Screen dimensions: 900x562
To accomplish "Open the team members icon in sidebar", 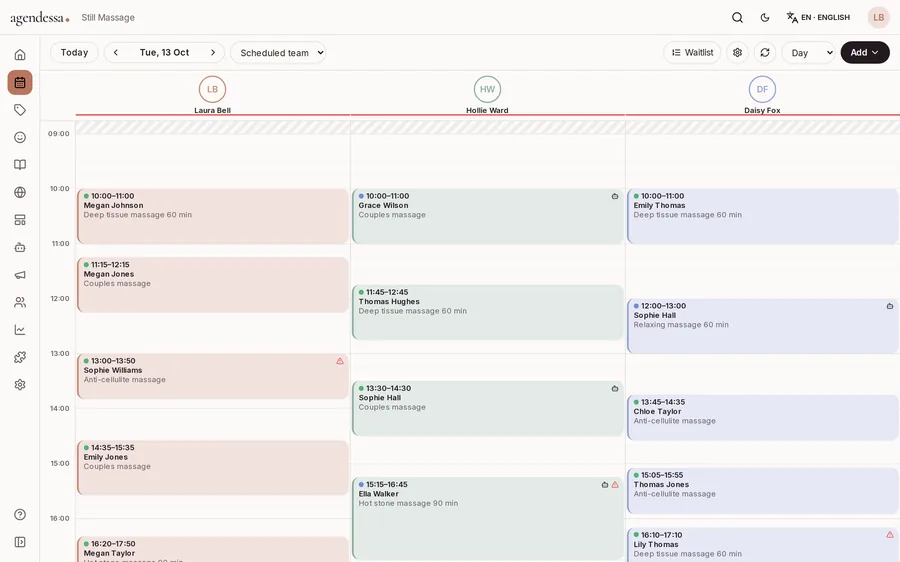I will pyautogui.click(x=20, y=303).
